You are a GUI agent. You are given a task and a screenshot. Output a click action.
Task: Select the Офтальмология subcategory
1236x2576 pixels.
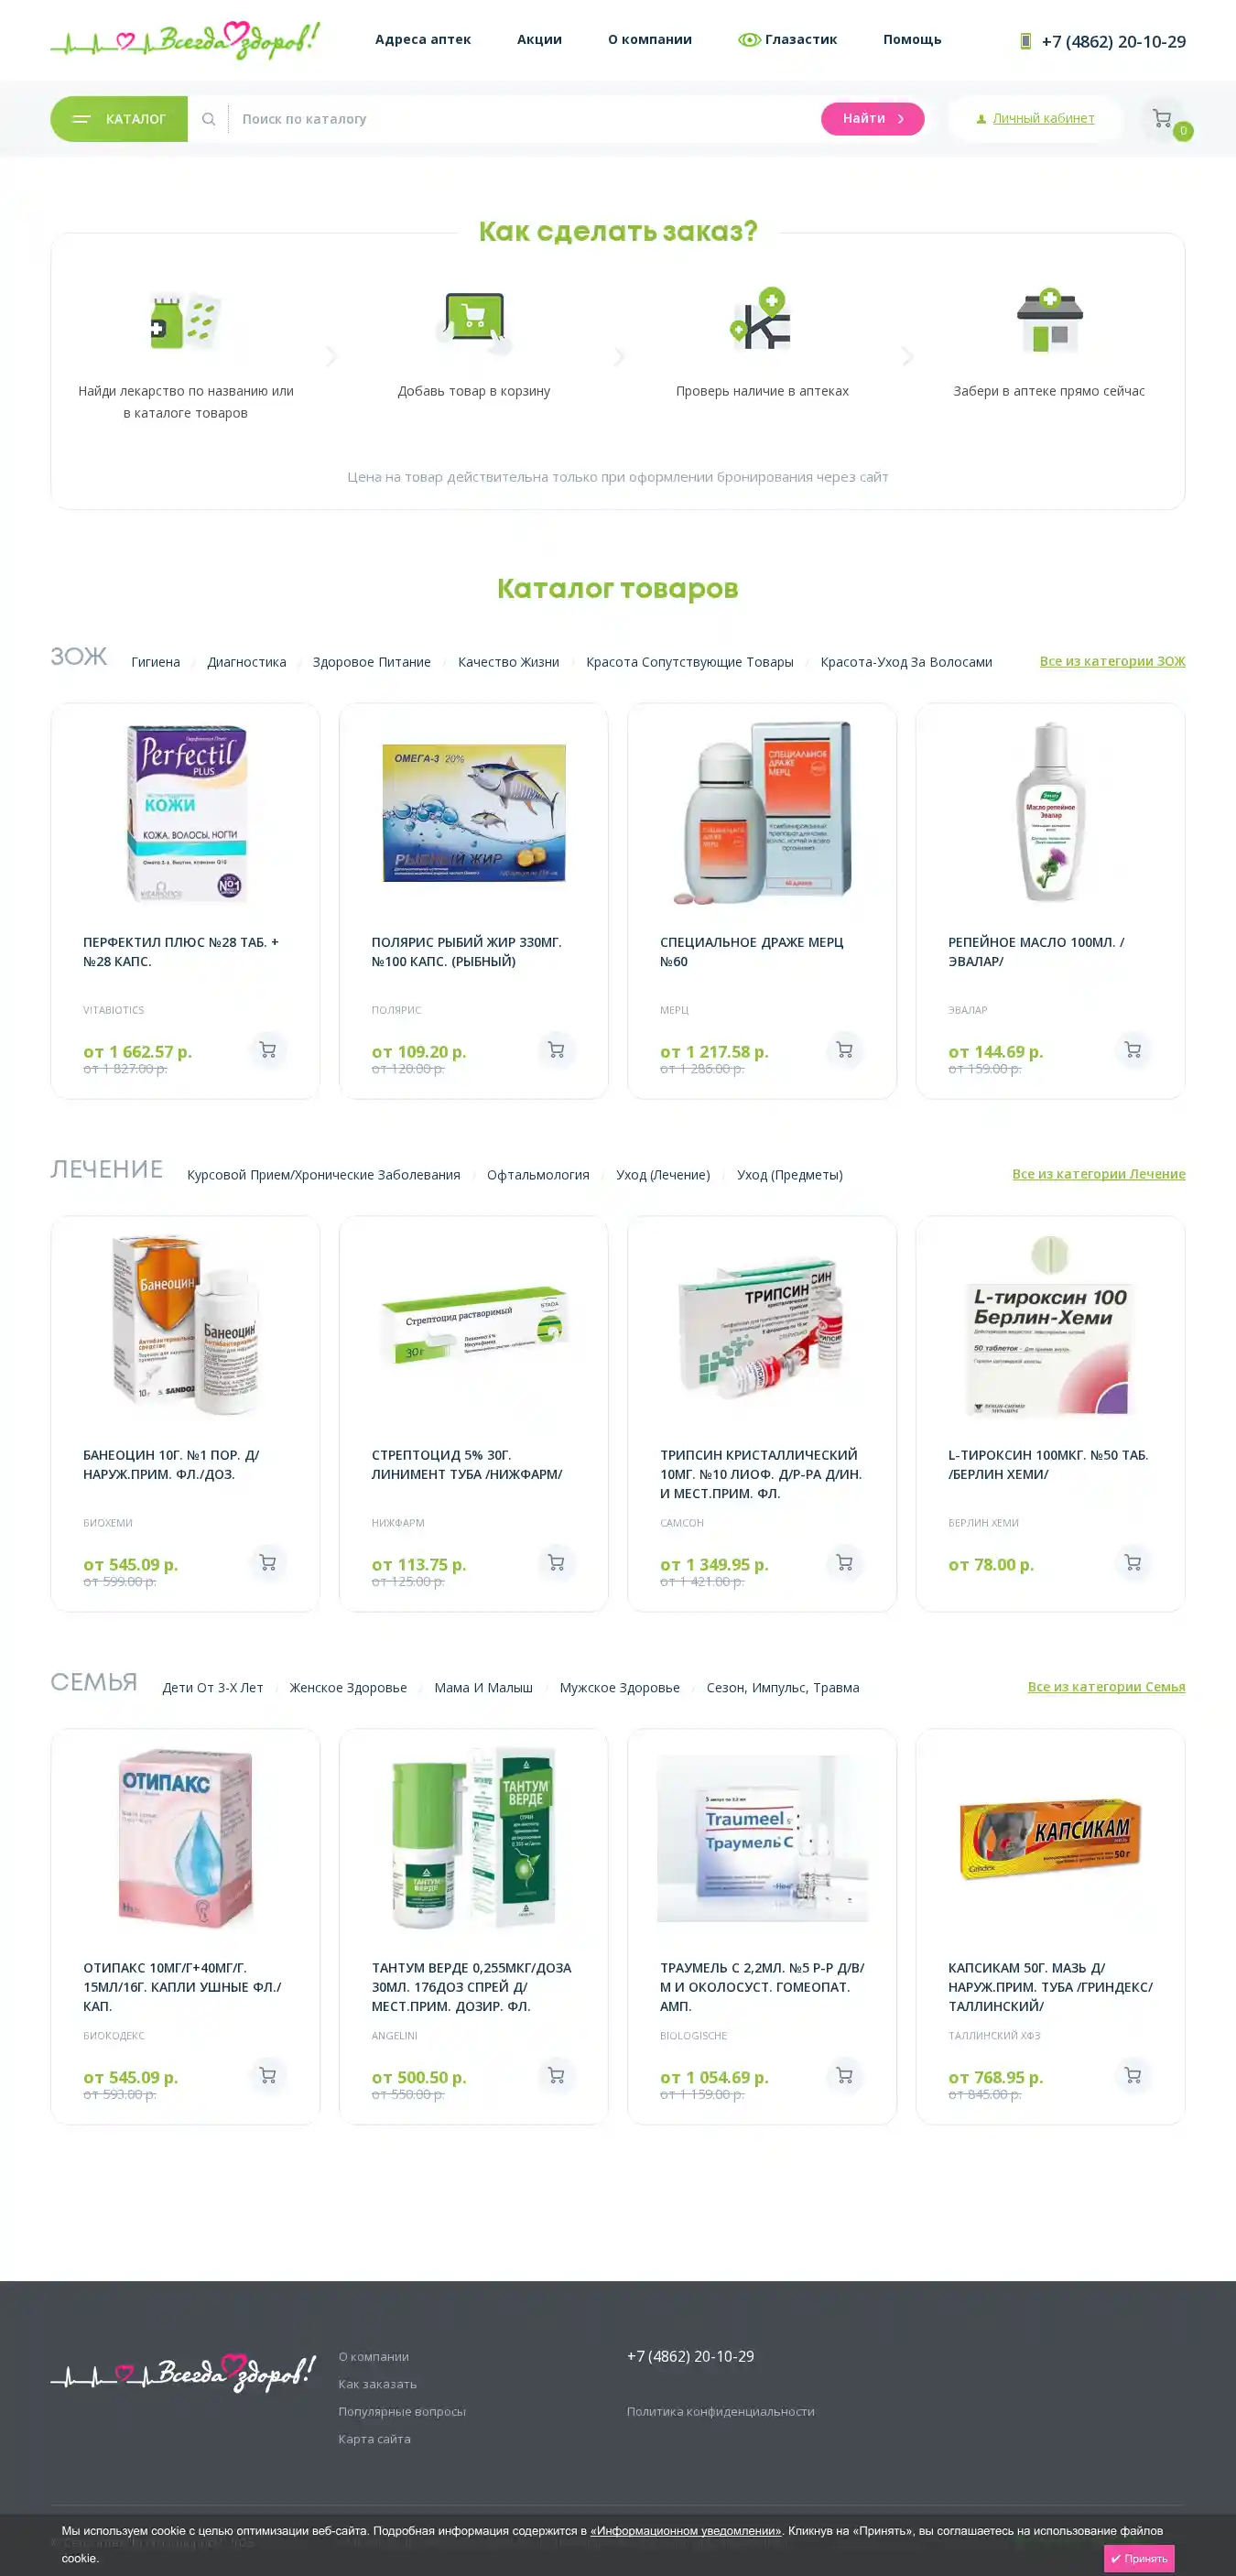[x=538, y=1175]
